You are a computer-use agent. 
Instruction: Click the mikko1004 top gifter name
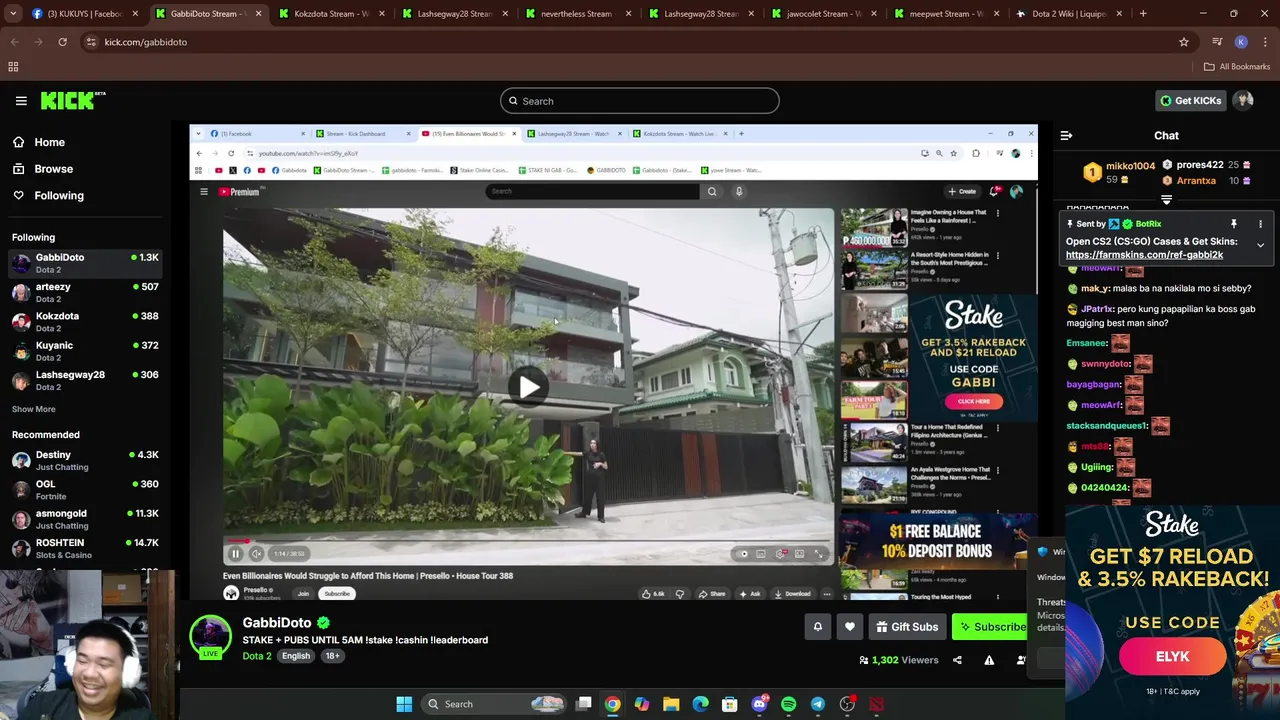[1130, 166]
